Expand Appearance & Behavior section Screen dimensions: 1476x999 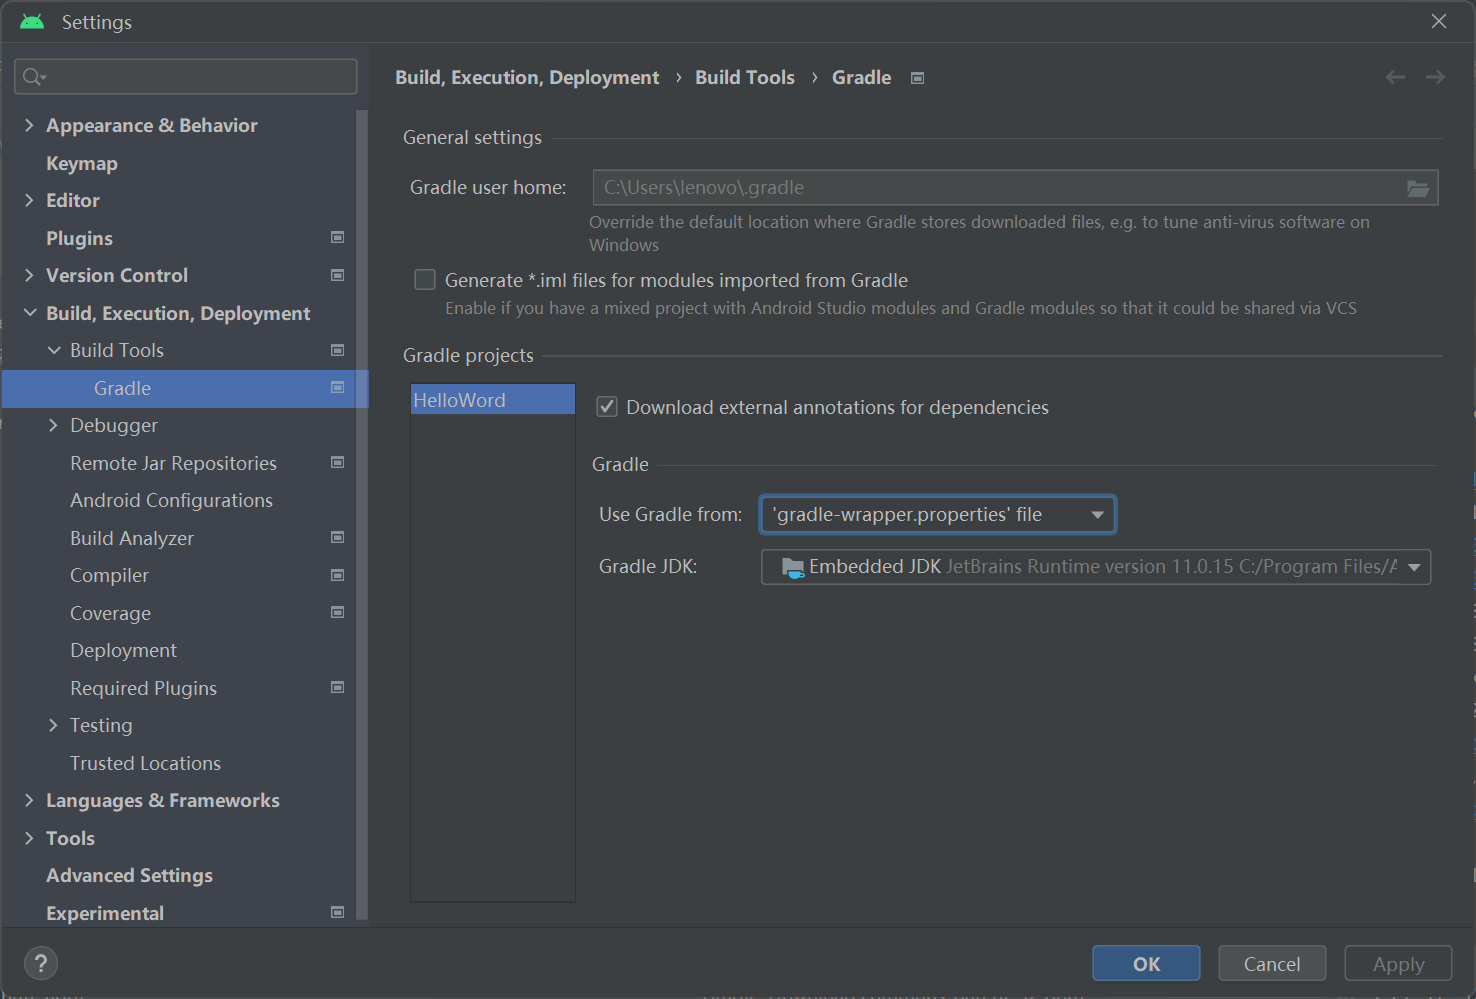(29, 125)
